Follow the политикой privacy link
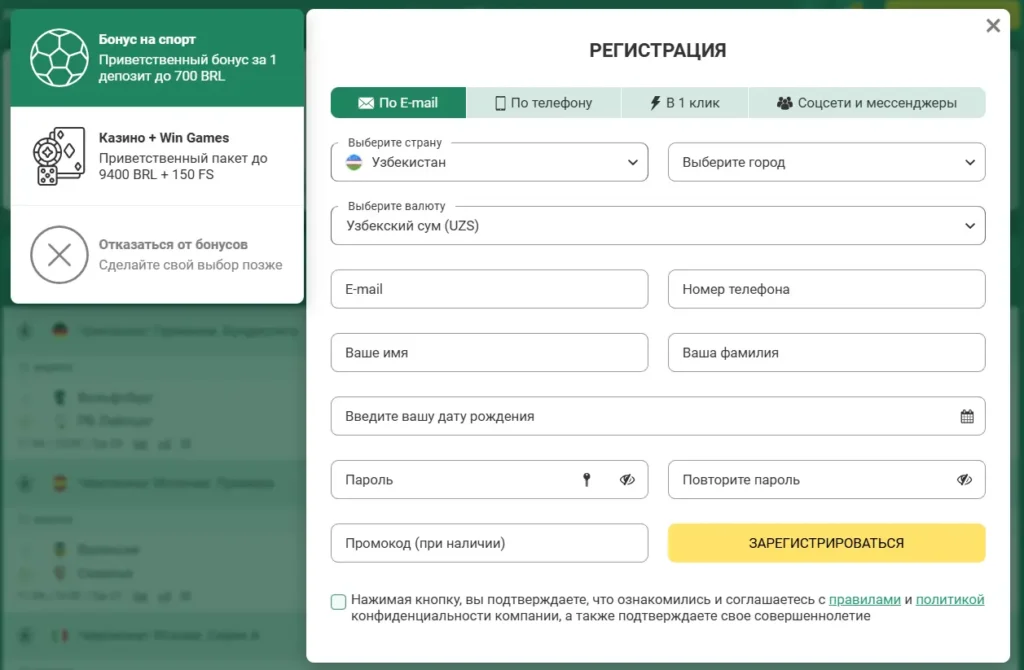Viewport: 1024px width, 670px height. point(950,600)
